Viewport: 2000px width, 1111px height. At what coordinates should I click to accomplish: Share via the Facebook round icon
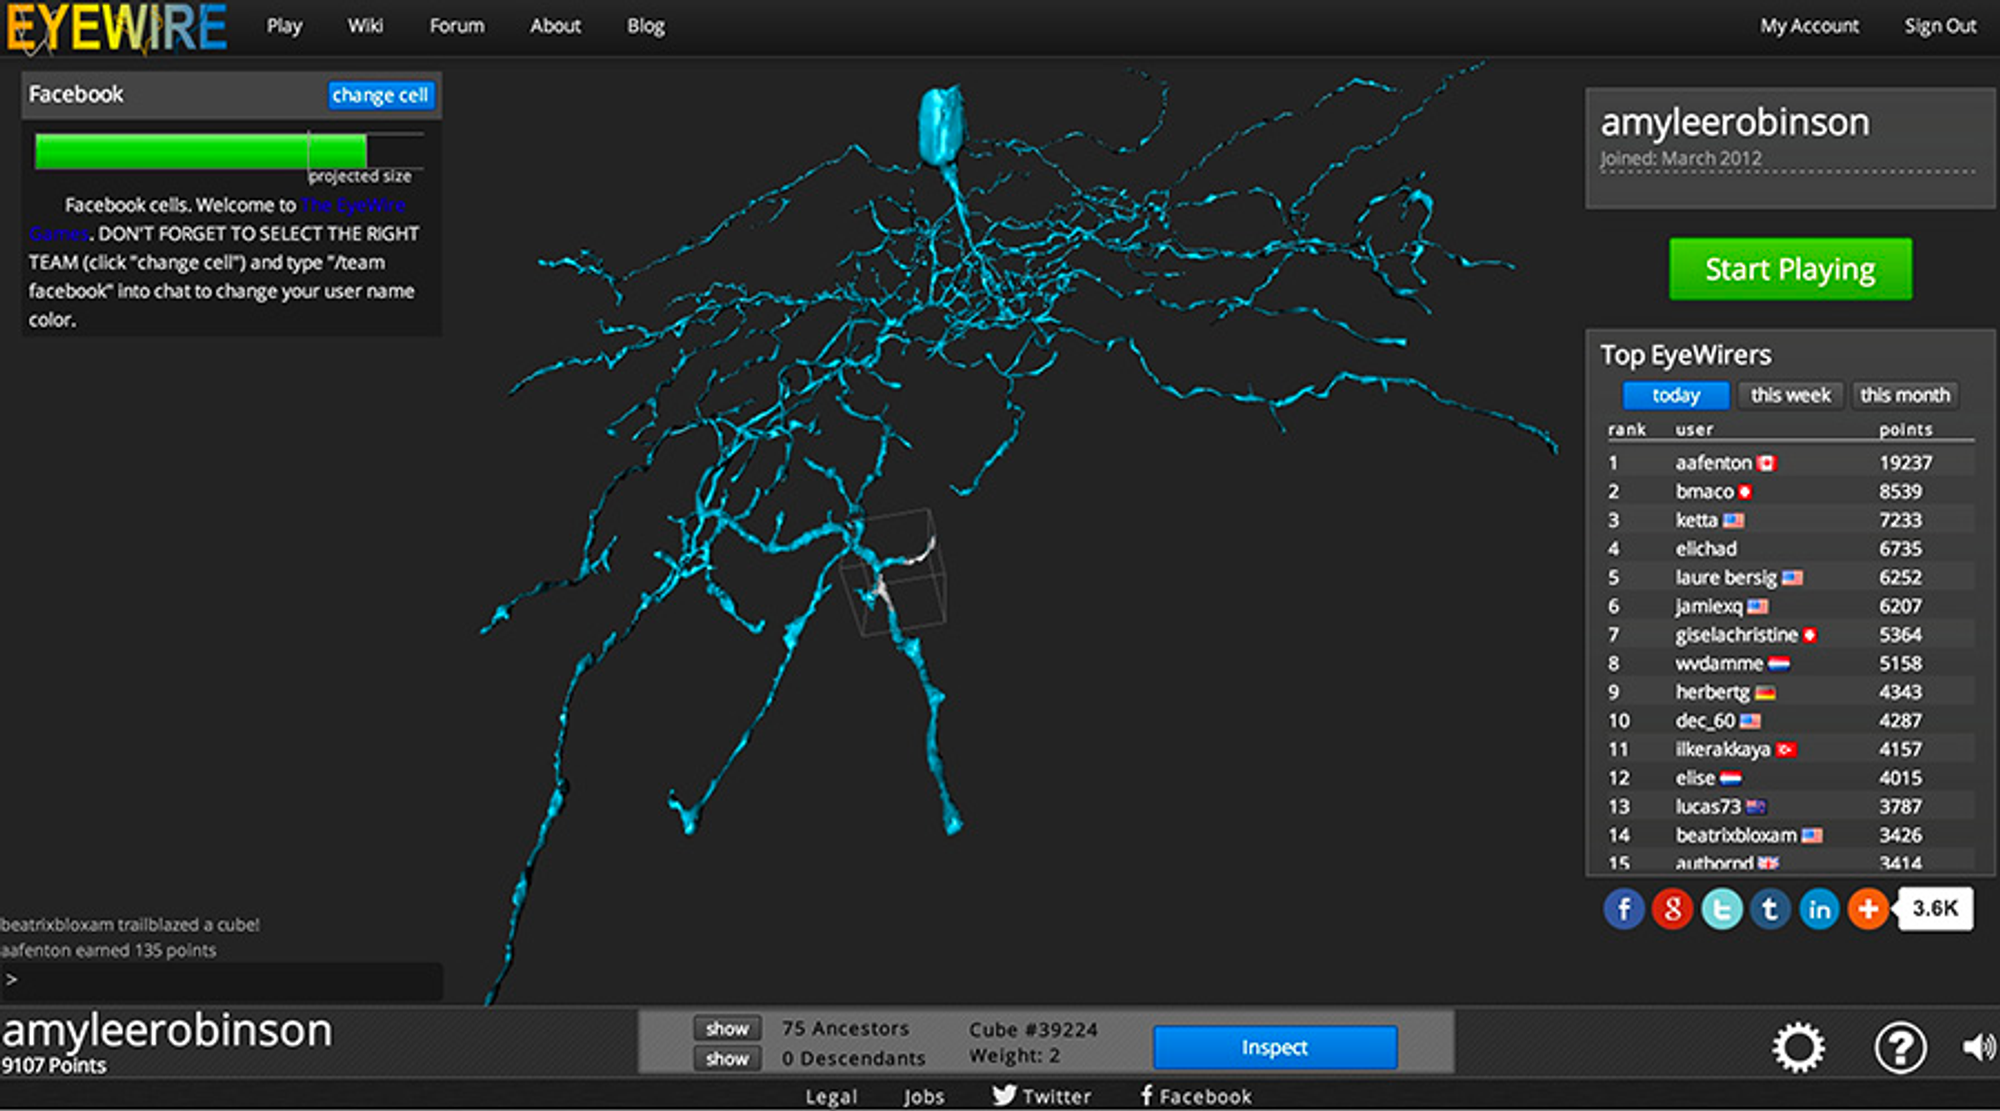[1624, 909]
